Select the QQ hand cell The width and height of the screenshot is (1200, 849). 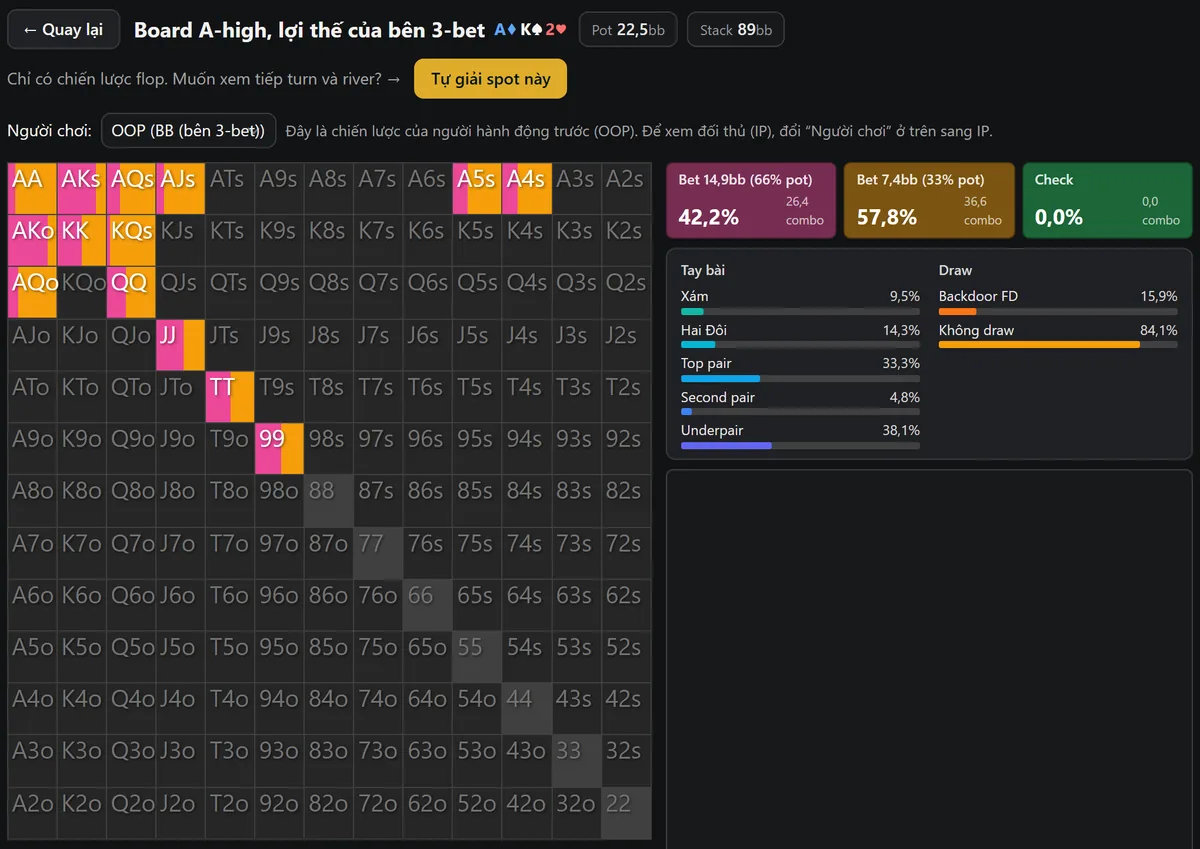131,292
